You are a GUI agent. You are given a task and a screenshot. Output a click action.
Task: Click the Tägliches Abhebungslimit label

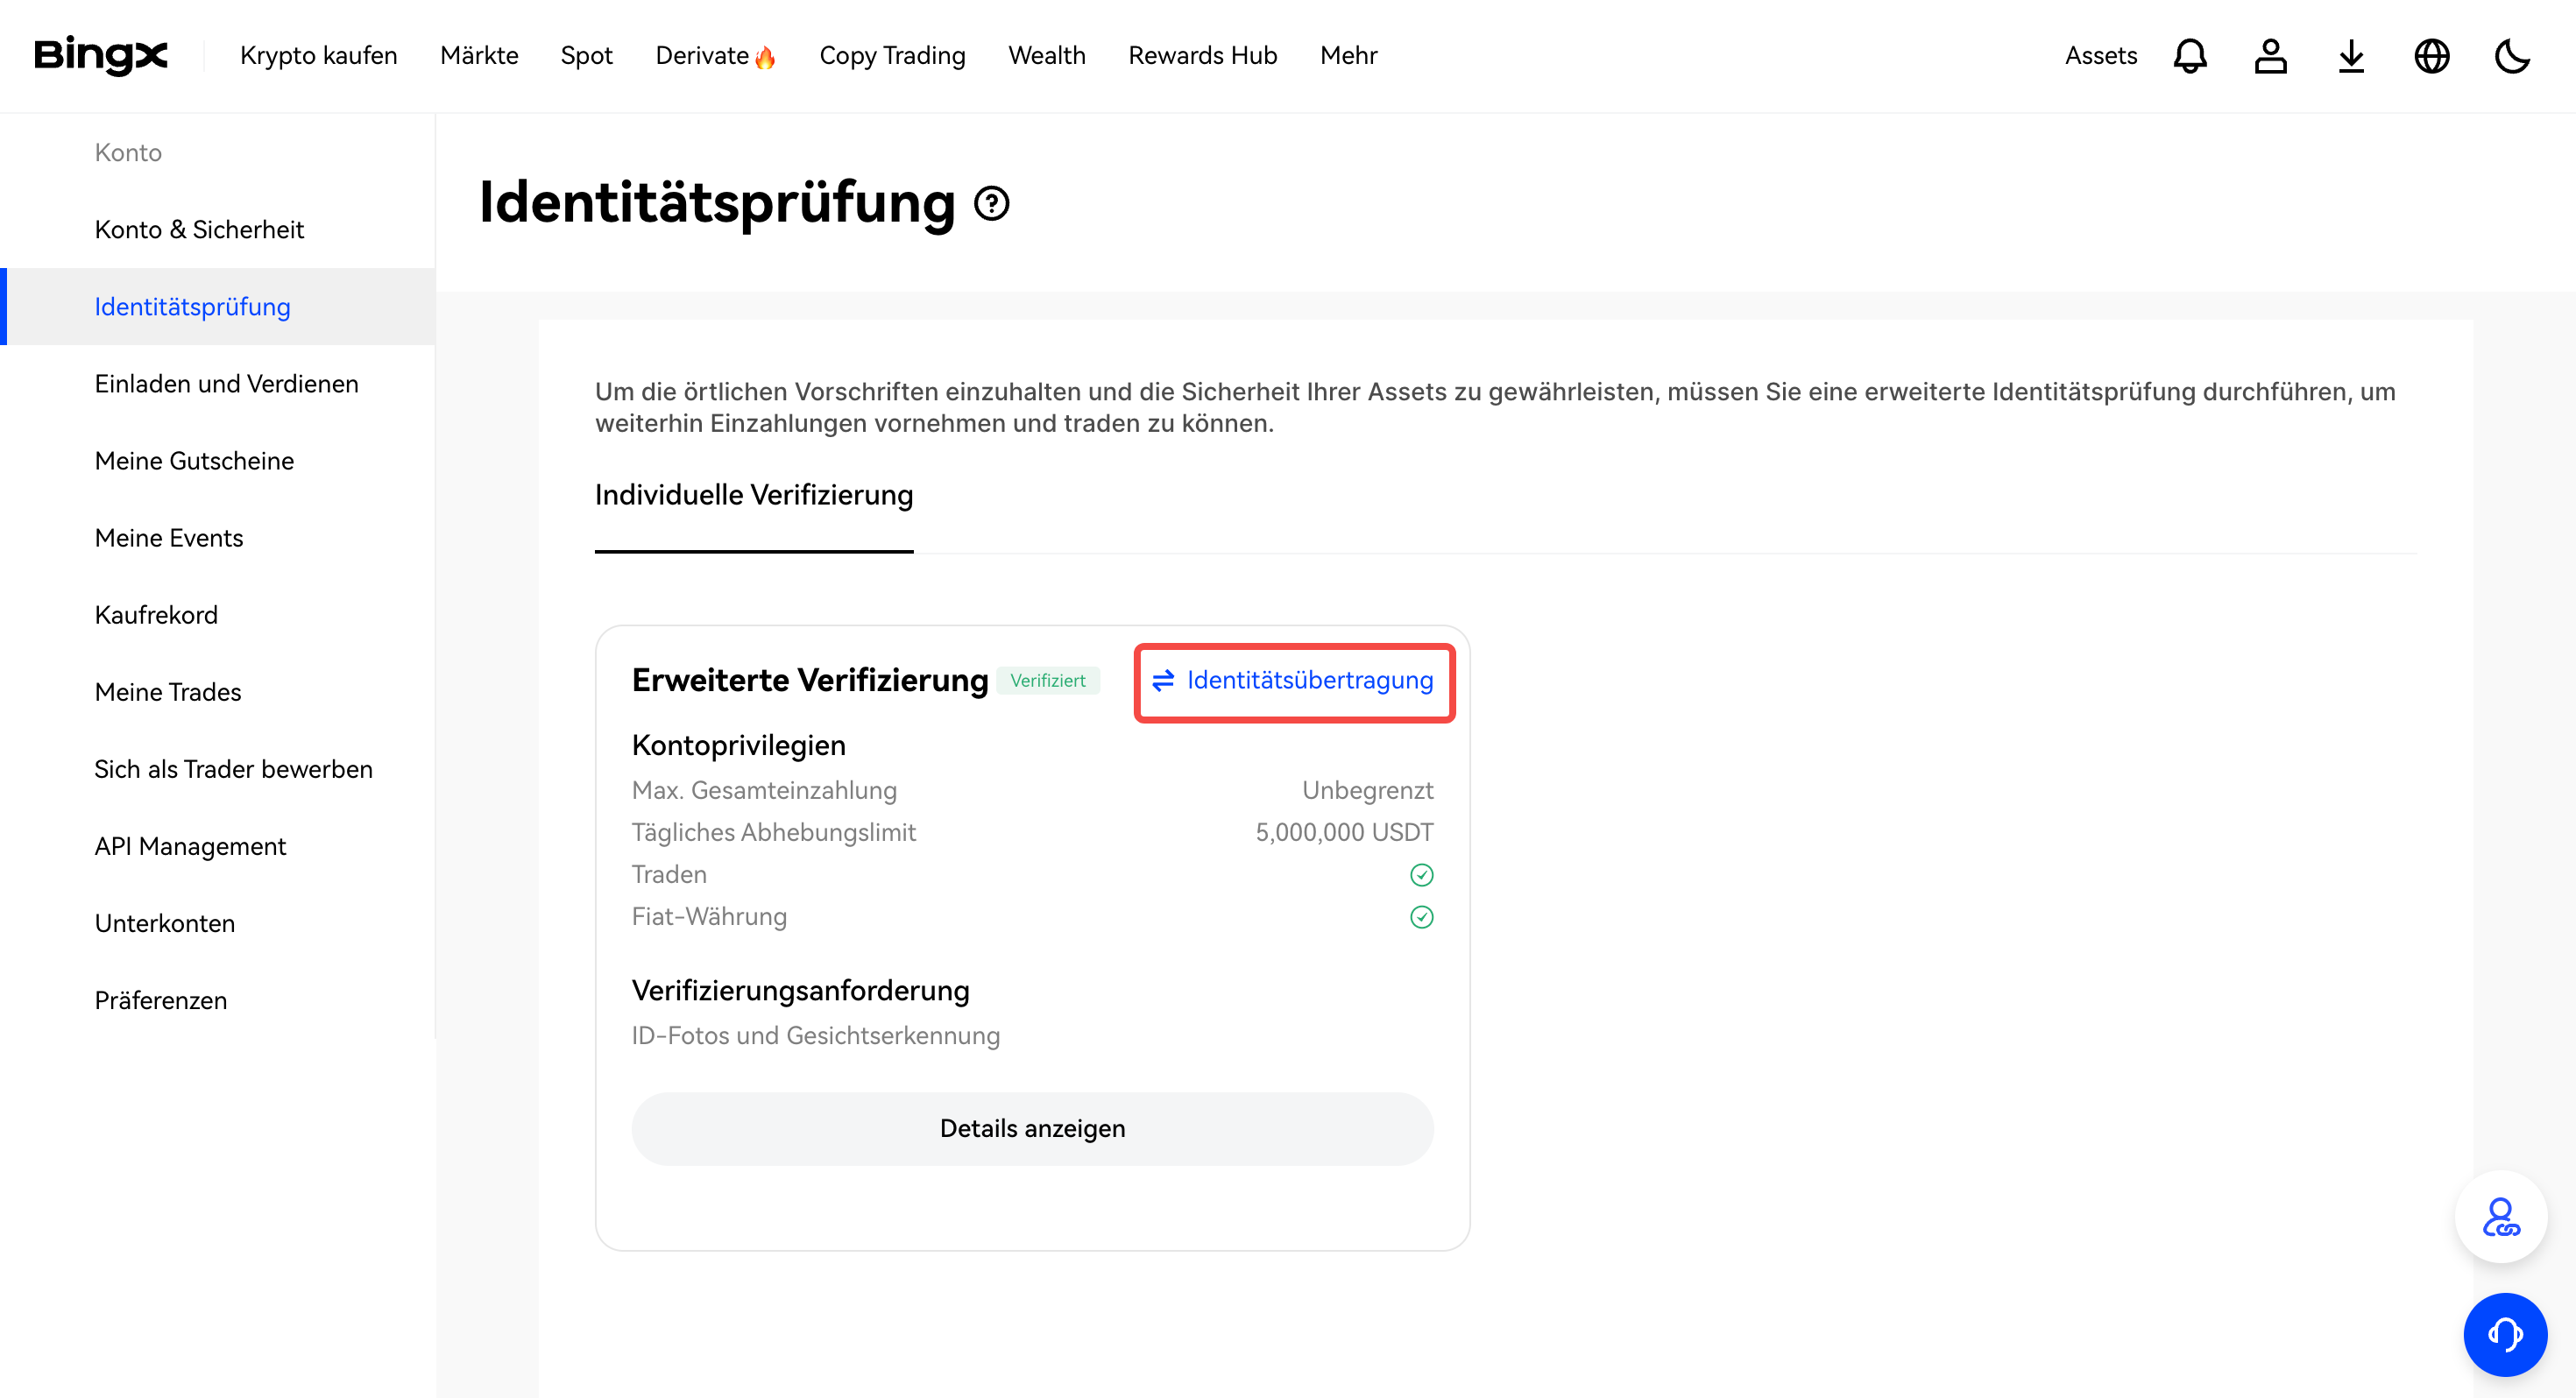point(773,832)
